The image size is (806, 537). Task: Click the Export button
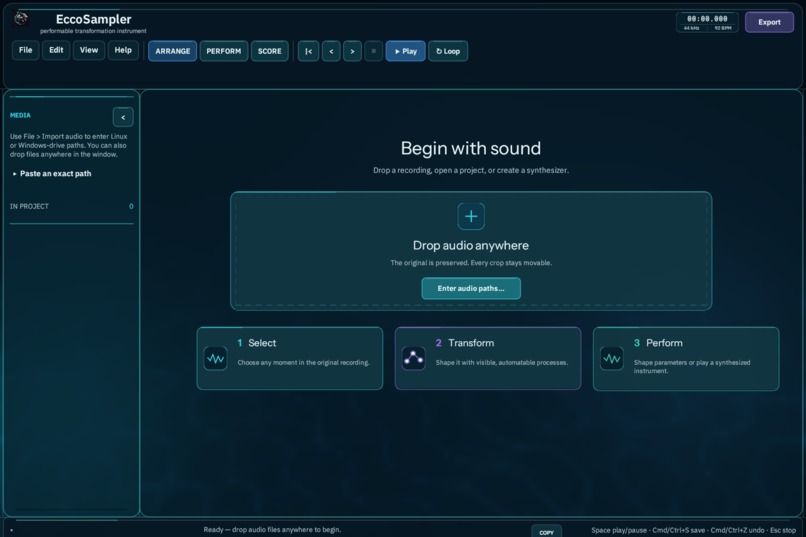[769, 22]
